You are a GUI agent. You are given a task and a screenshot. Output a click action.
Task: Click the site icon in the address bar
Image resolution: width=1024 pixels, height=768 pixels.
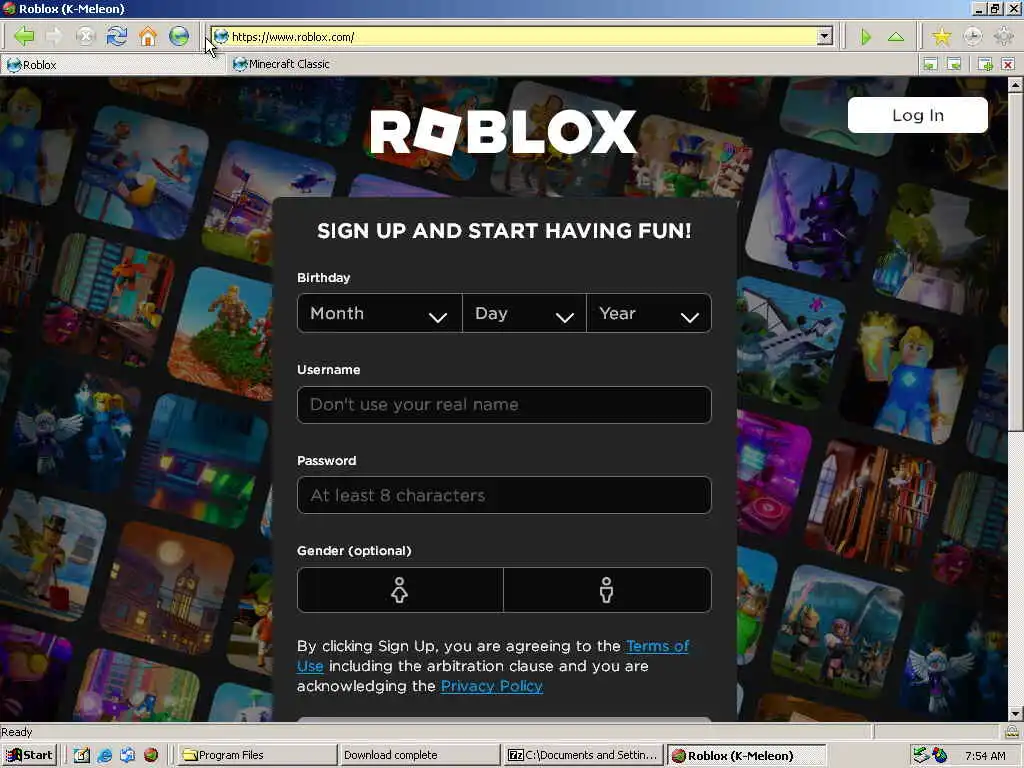click(221, 36)
